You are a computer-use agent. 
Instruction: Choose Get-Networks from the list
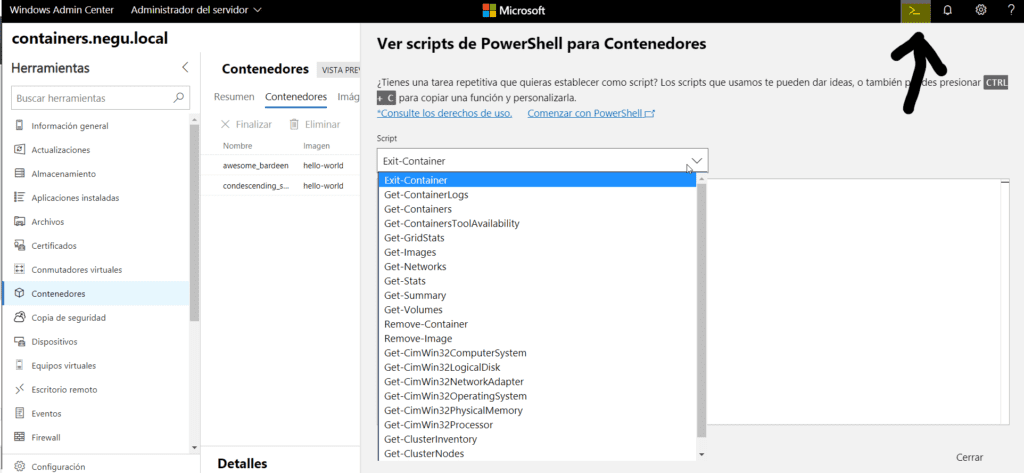537,267
